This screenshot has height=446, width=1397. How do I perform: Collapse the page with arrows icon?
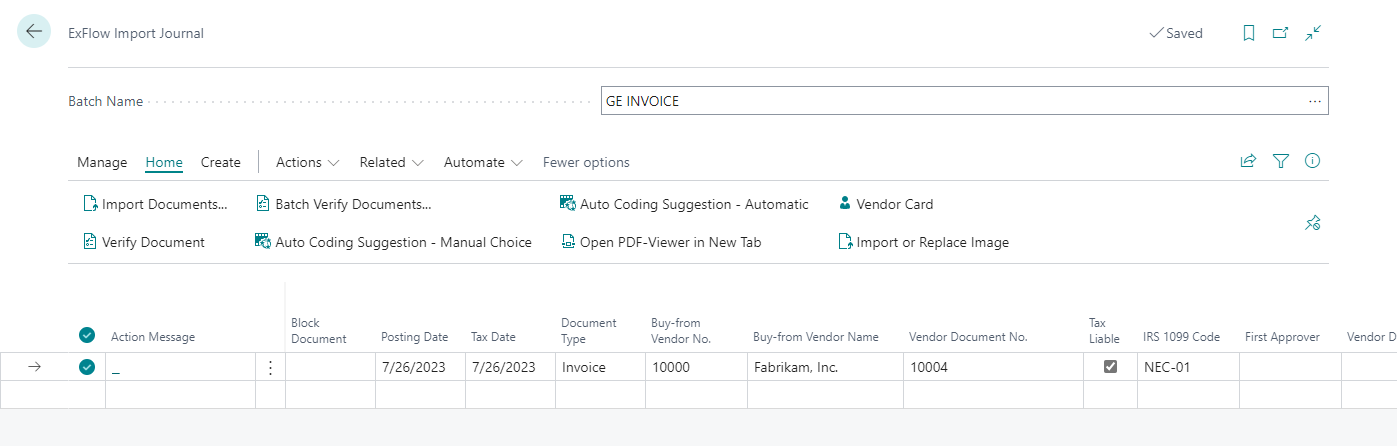coord(1313,33)
